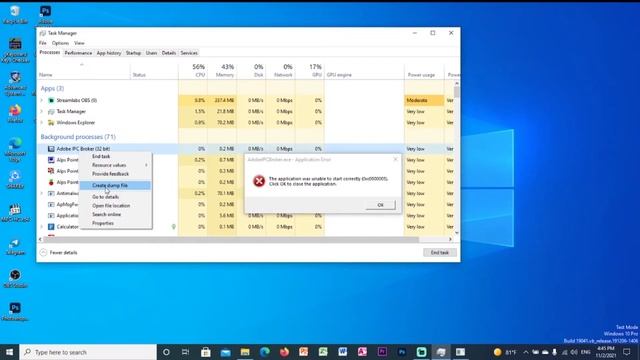640x360 pixels.
Task: Sort processes by Memory column
Action: coord(222,71)
